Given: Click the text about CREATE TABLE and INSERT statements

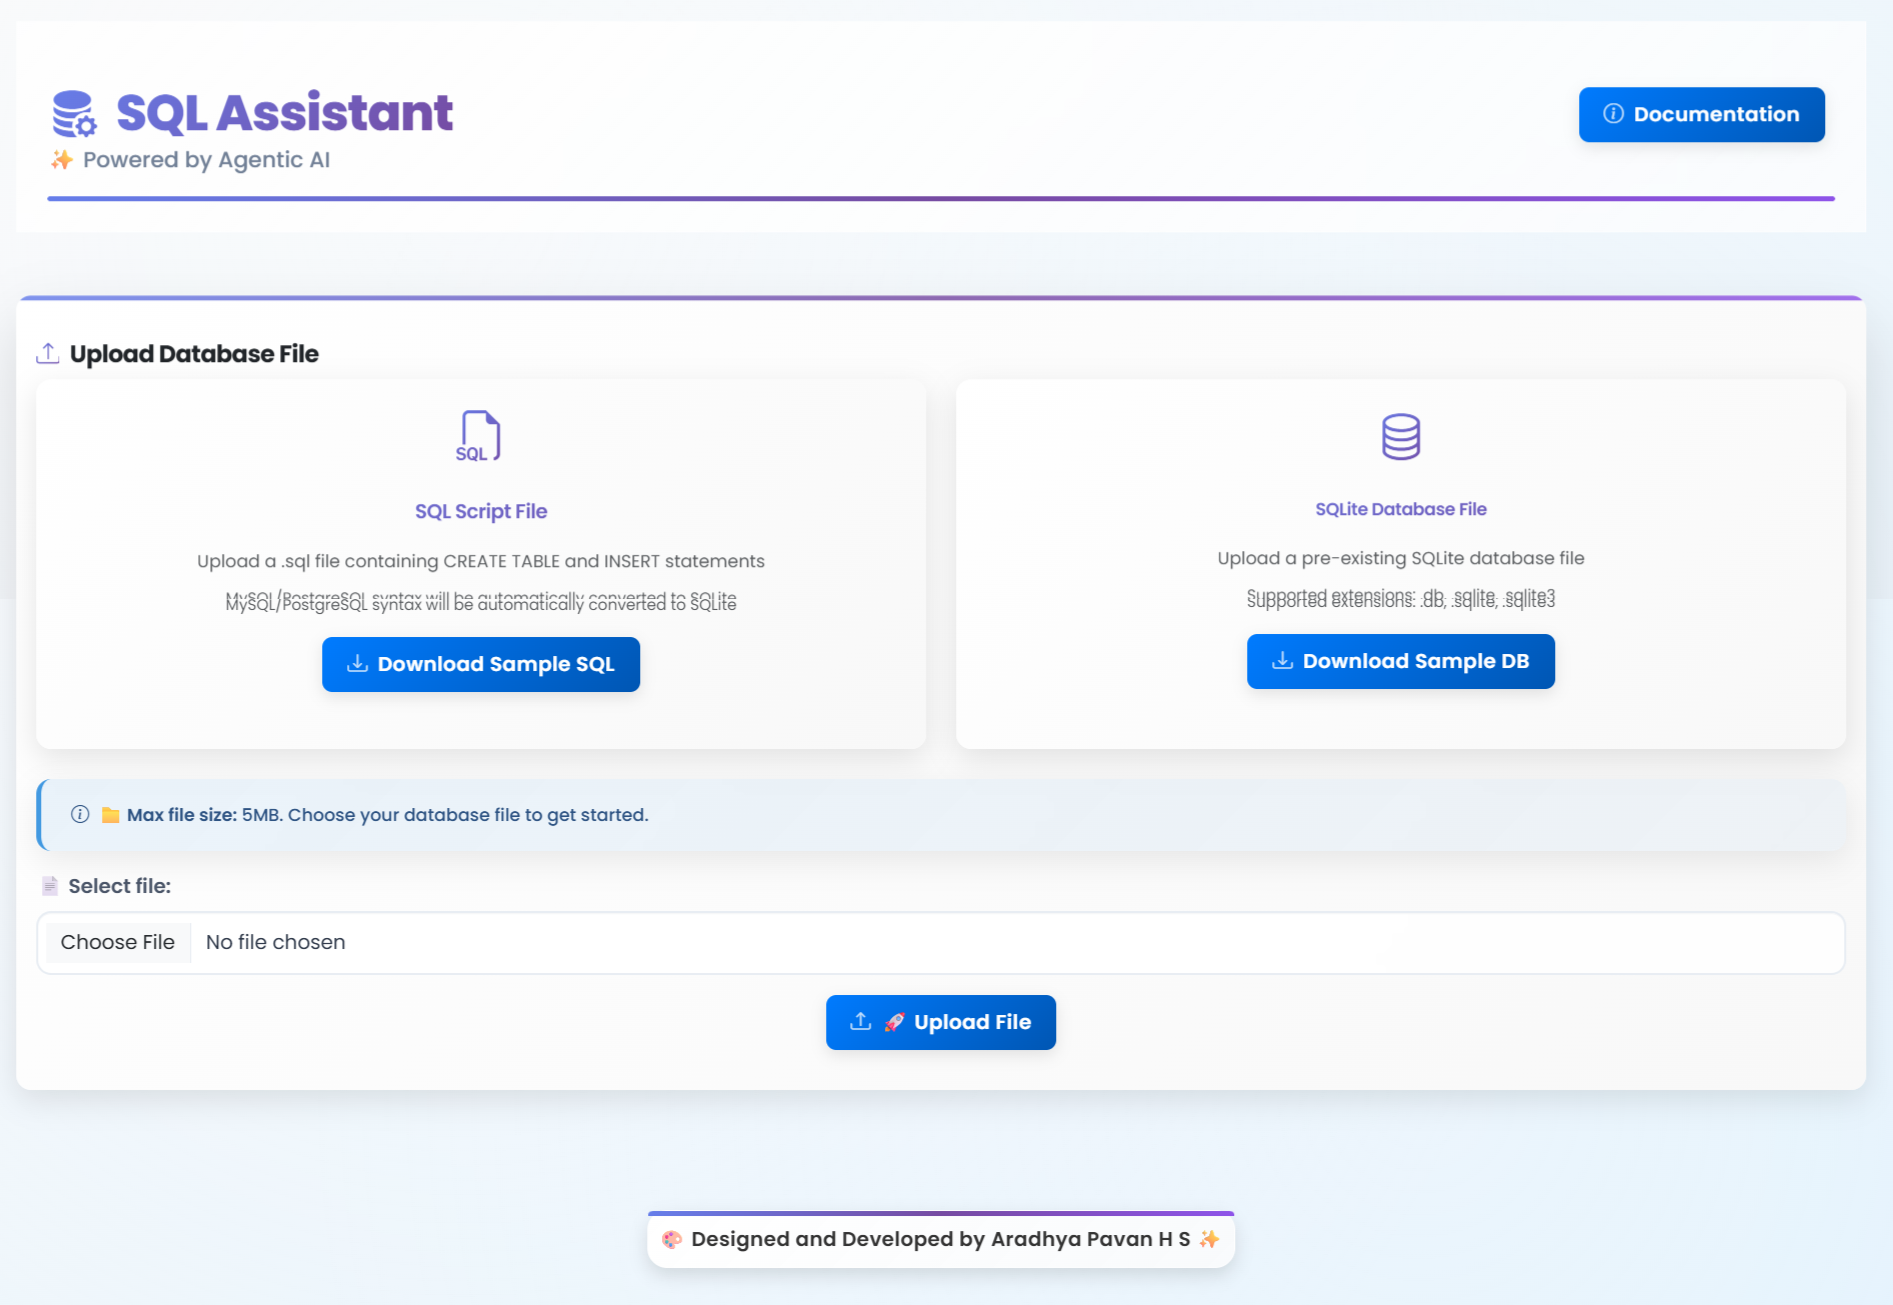Looking at the screenshot, I should click(x=481, y=561).
